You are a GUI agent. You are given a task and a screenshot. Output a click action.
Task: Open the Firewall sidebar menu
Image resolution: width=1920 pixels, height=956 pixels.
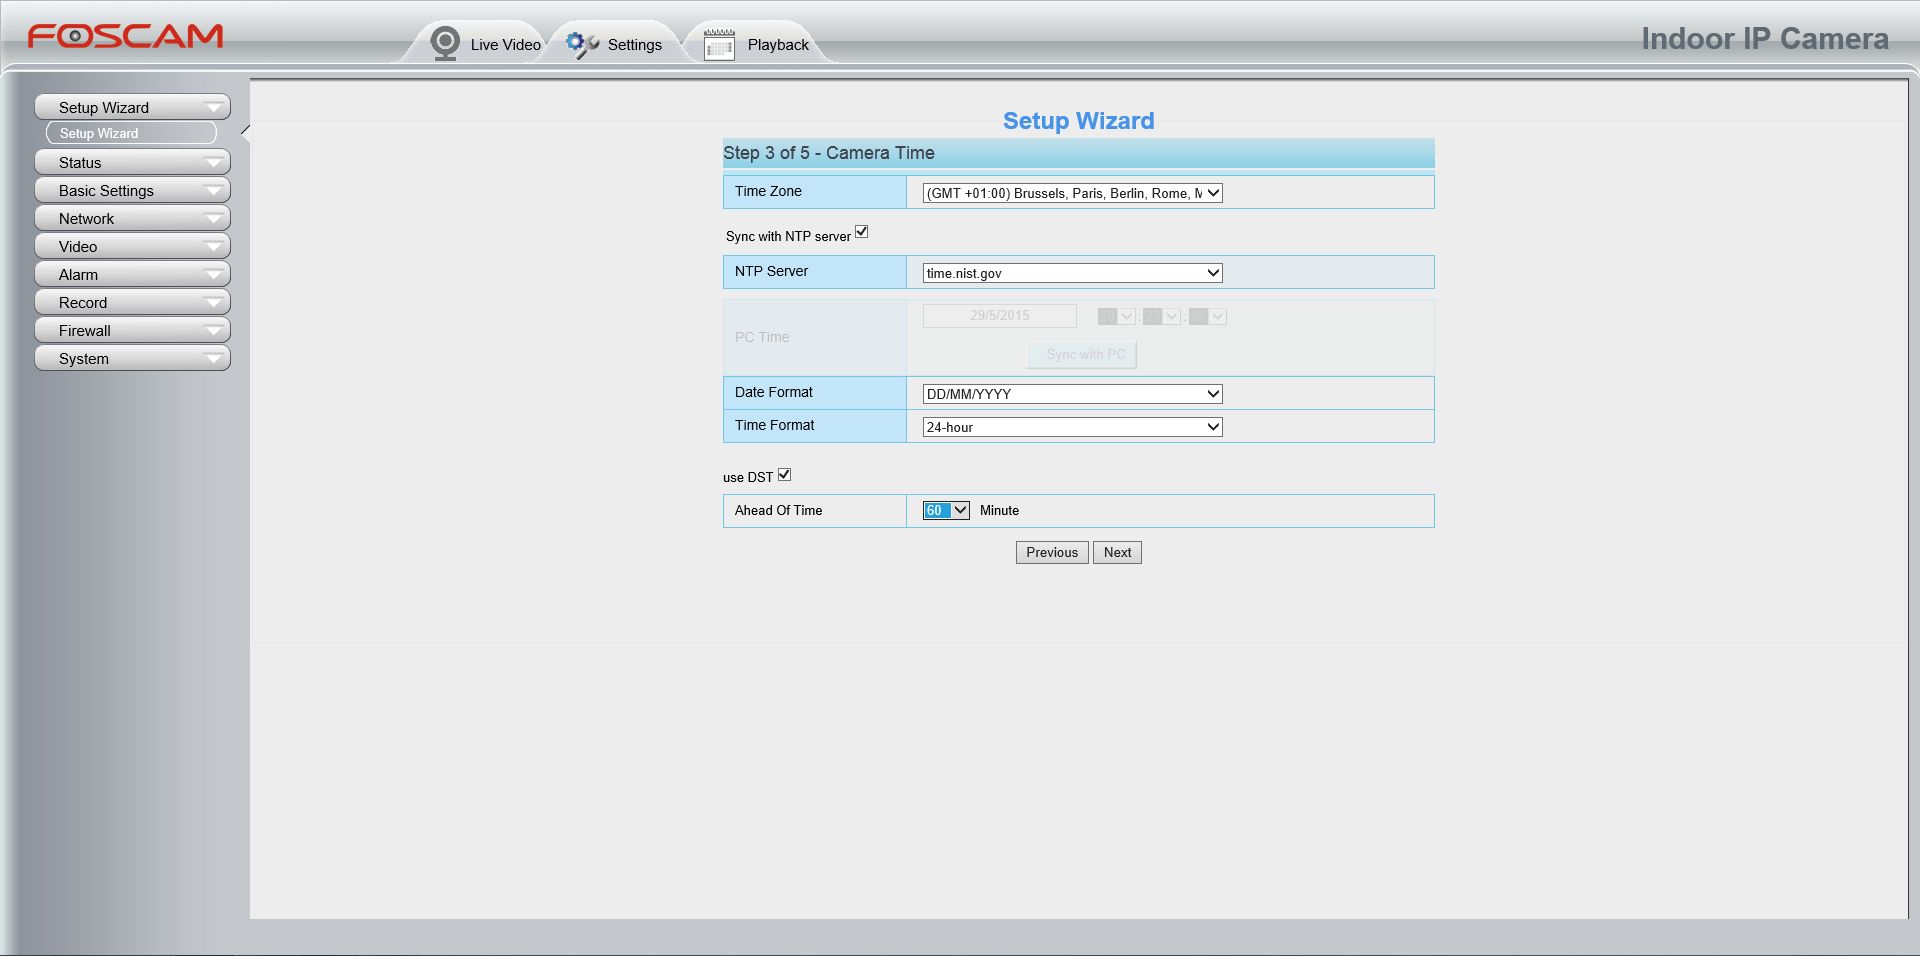click(132, 330)
